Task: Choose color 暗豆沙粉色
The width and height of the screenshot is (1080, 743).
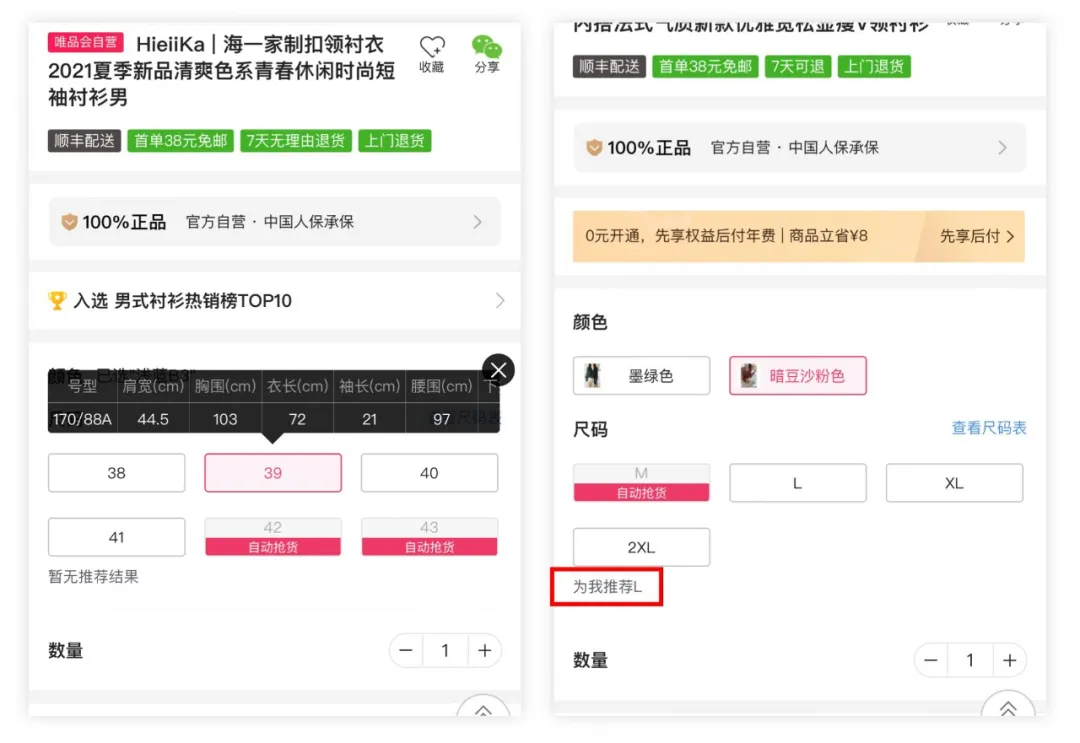Action: pyautogui.click(x=798, y=375)
